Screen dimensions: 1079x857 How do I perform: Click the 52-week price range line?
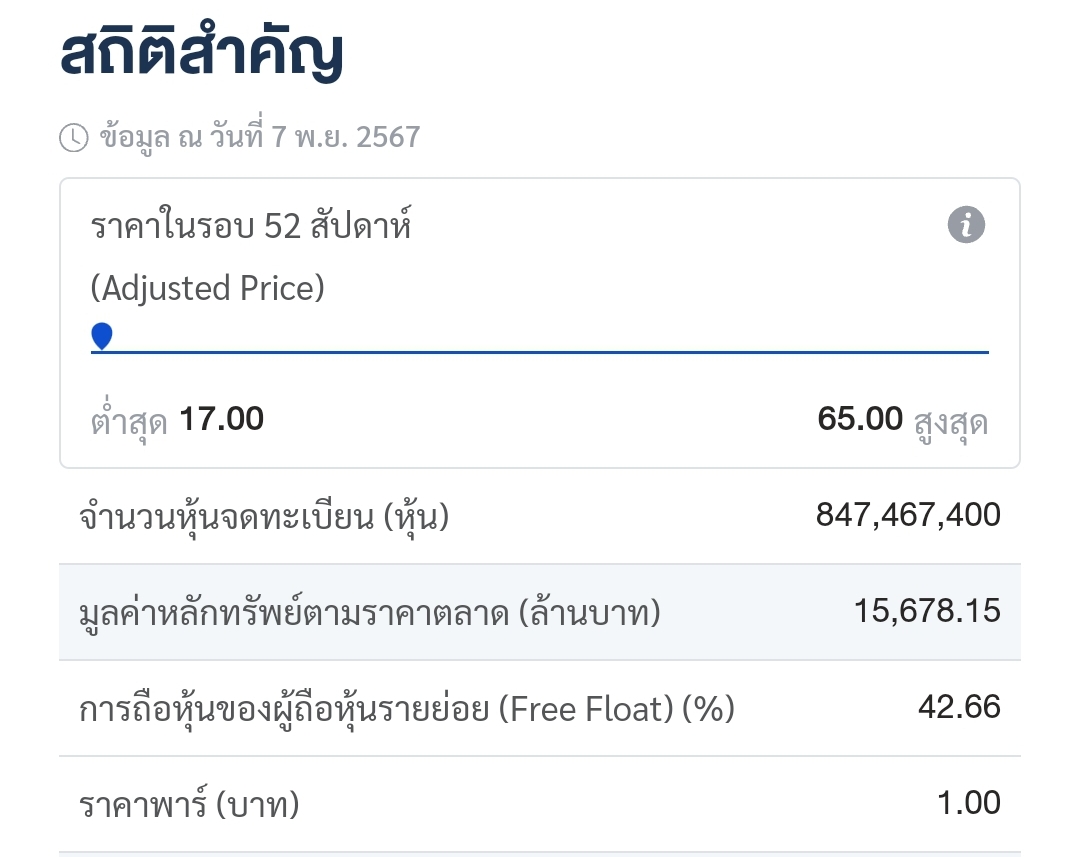(540, 352)
